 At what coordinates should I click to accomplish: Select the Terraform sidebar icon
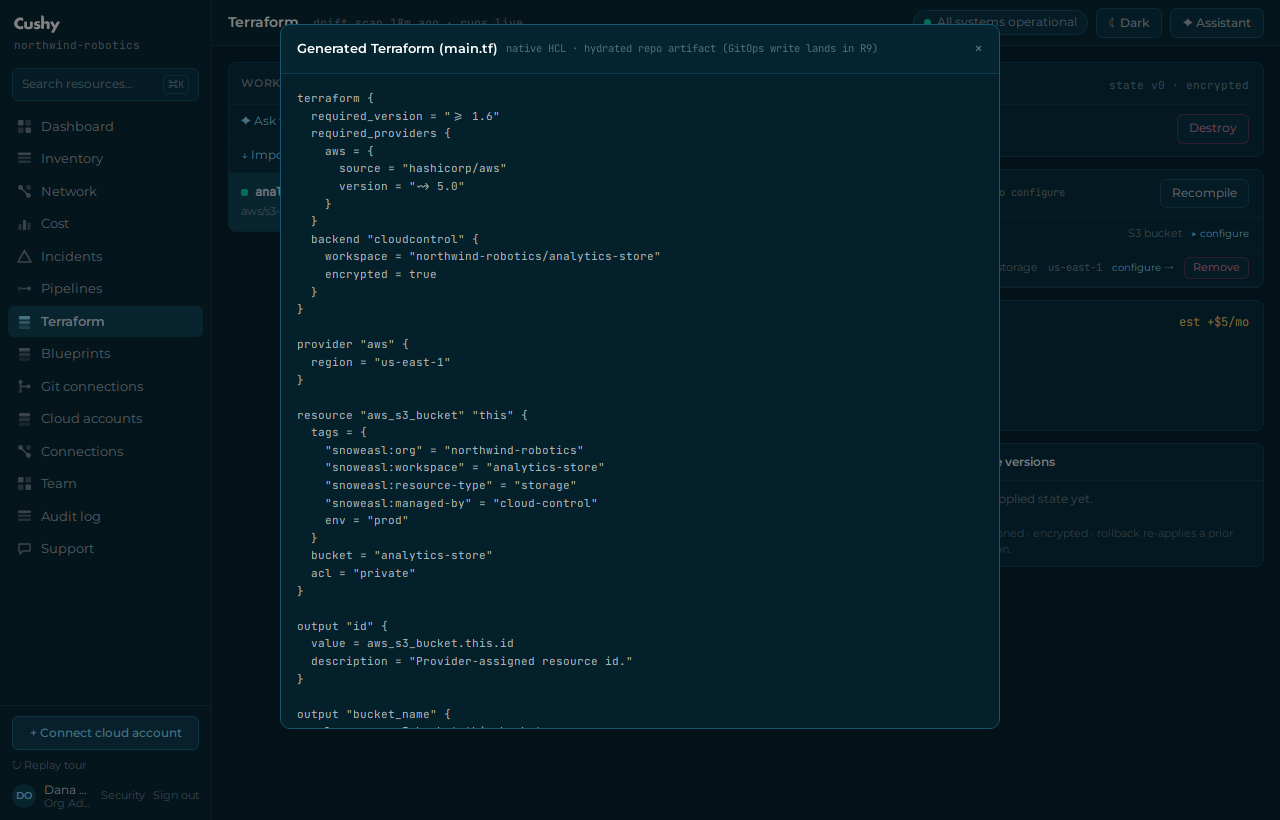point(24,322)
